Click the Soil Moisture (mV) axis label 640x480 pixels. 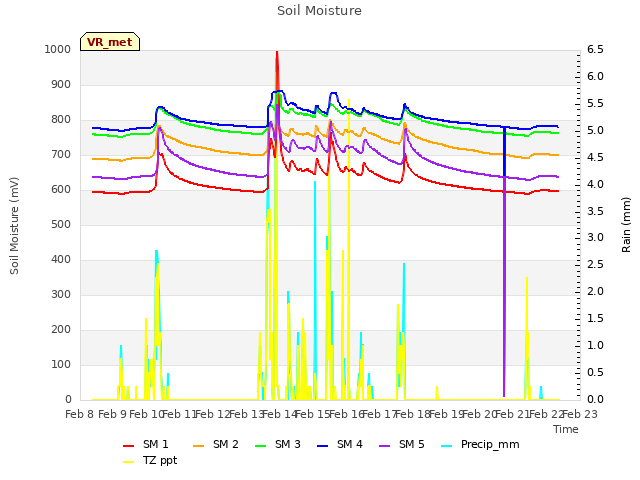coord(14,226)
